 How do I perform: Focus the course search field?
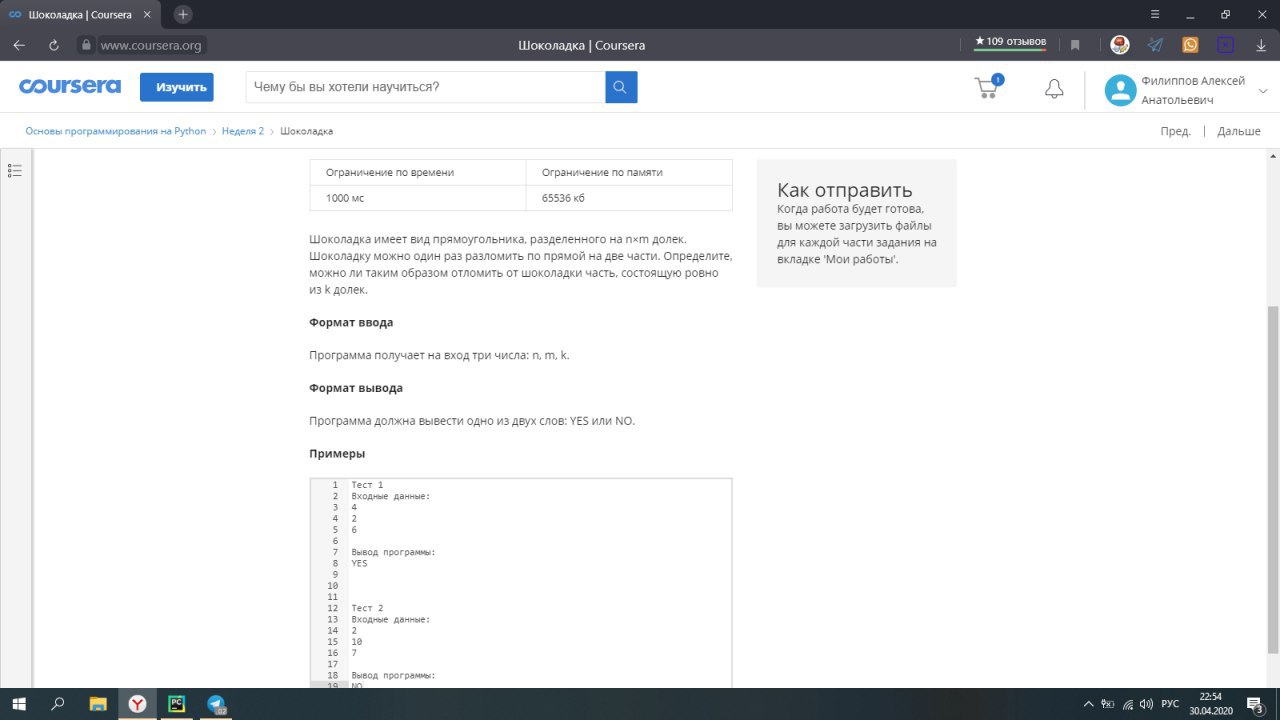(x=425, y=87)
